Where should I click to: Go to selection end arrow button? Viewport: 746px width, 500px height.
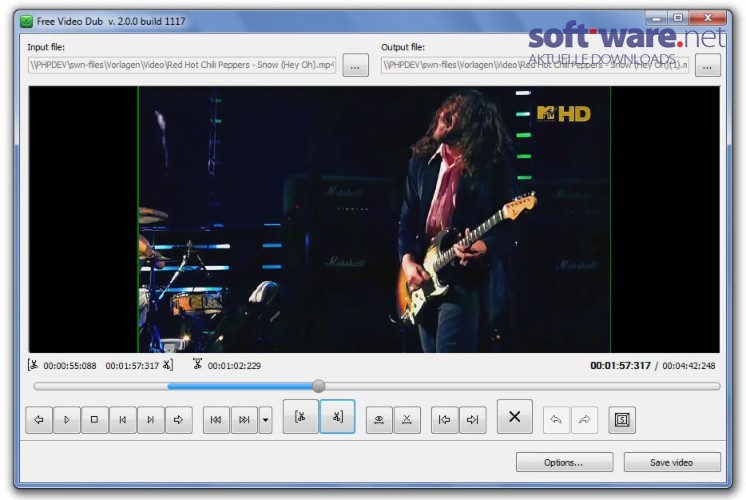click(x=472, y=420)
